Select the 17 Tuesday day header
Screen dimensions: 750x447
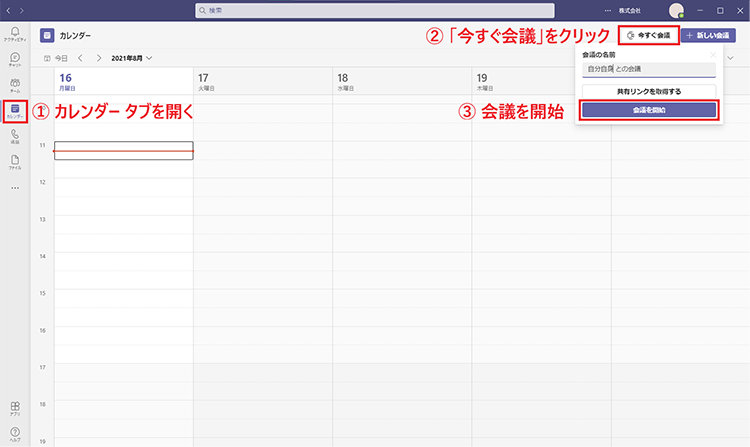263,81
